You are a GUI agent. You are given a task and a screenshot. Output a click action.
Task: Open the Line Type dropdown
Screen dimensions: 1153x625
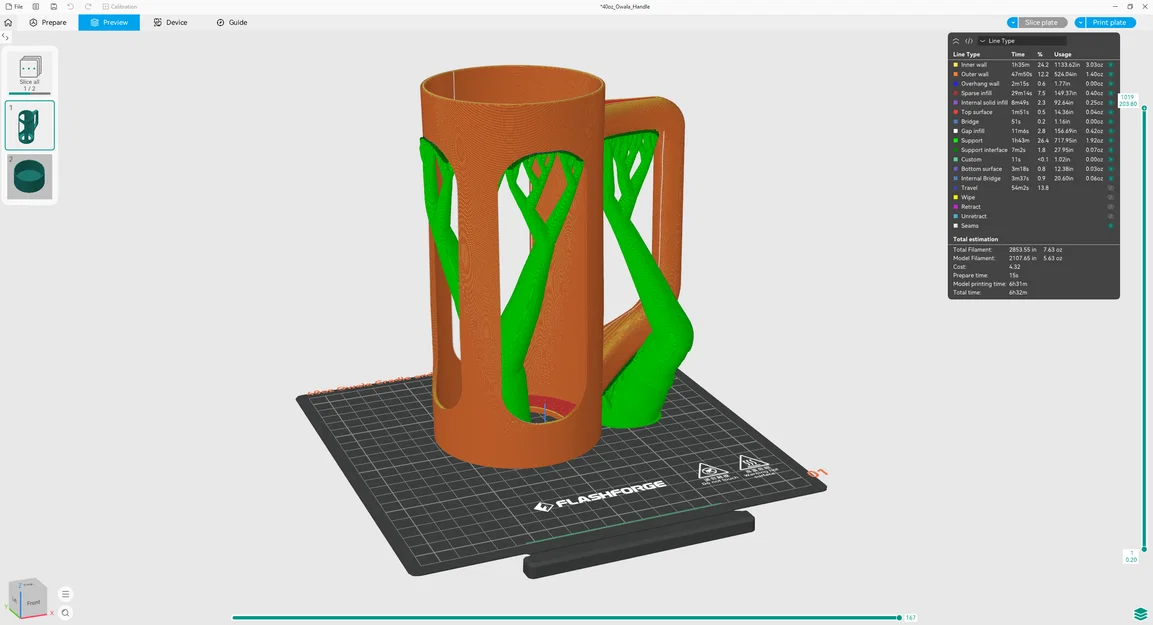coord(1022,41)
